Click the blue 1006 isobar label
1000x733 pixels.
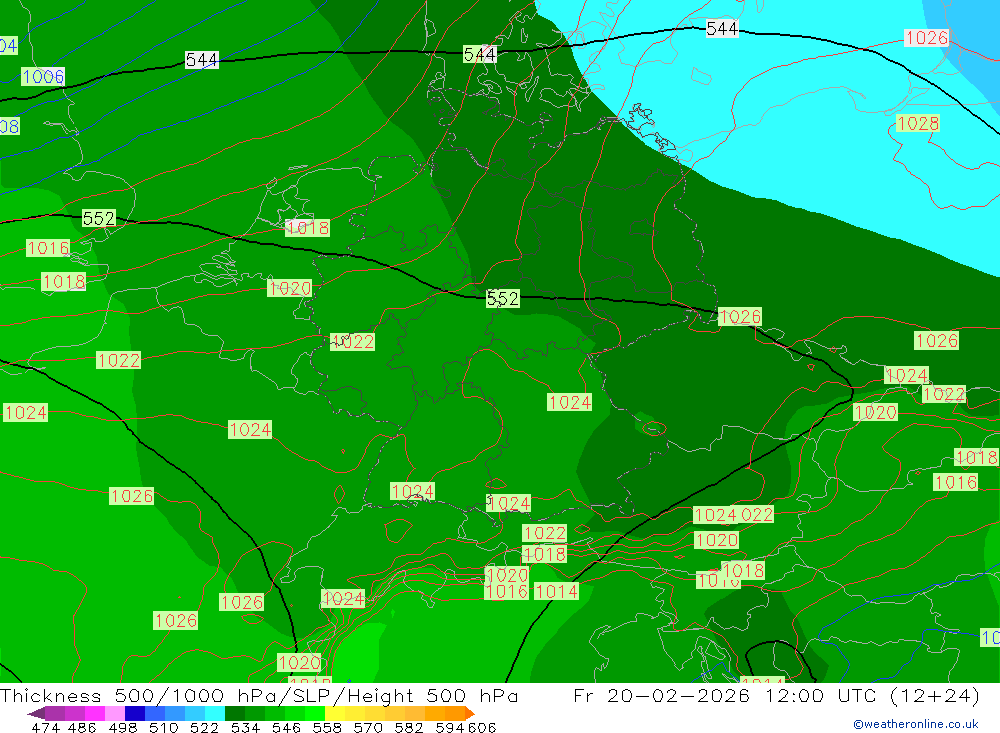coord(43,77)
